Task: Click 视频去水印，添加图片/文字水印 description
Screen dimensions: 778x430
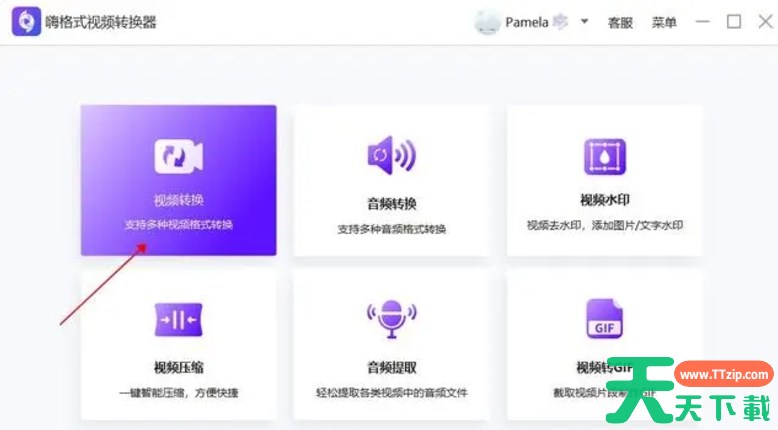Action: [605, 225]
